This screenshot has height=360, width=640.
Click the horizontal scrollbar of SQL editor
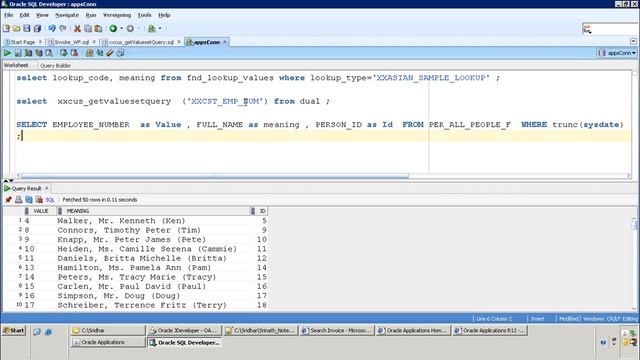(x=215, y=176)
